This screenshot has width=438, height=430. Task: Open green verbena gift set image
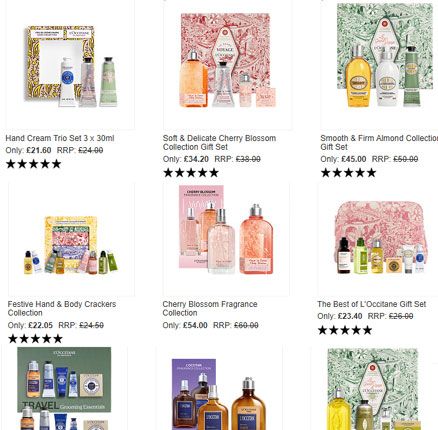point(373,388)
